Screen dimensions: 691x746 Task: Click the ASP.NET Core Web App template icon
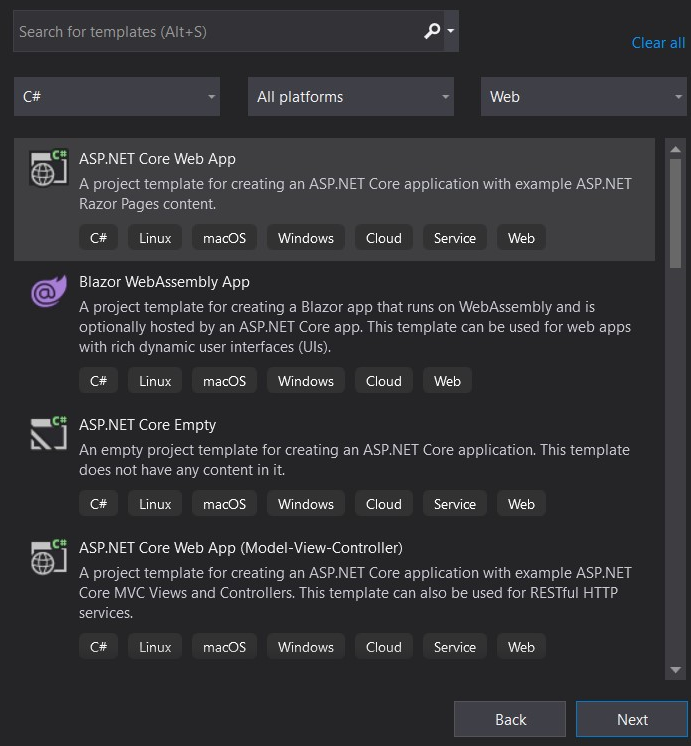pos(49,168)
